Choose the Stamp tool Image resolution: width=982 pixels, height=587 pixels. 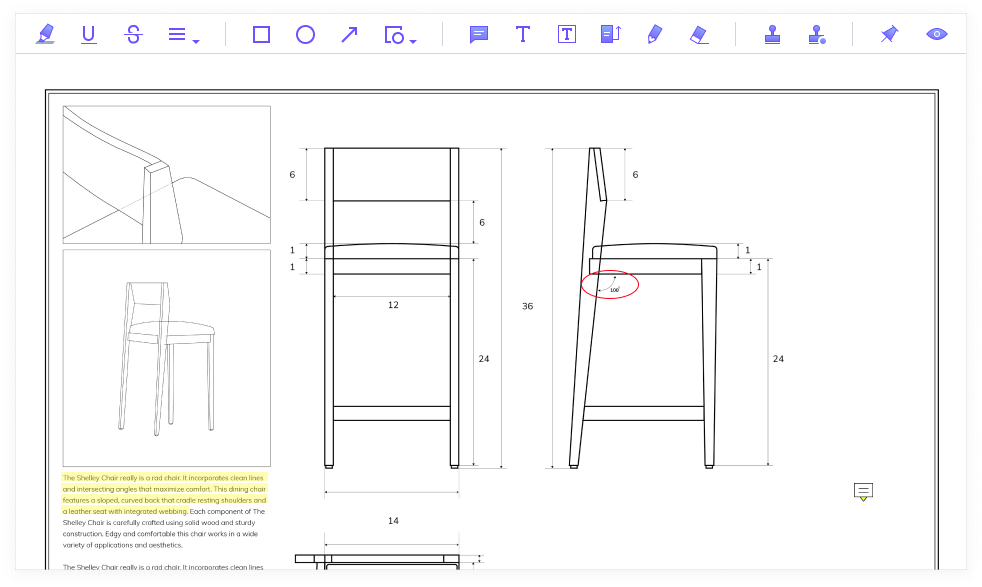tap(772, 34)
